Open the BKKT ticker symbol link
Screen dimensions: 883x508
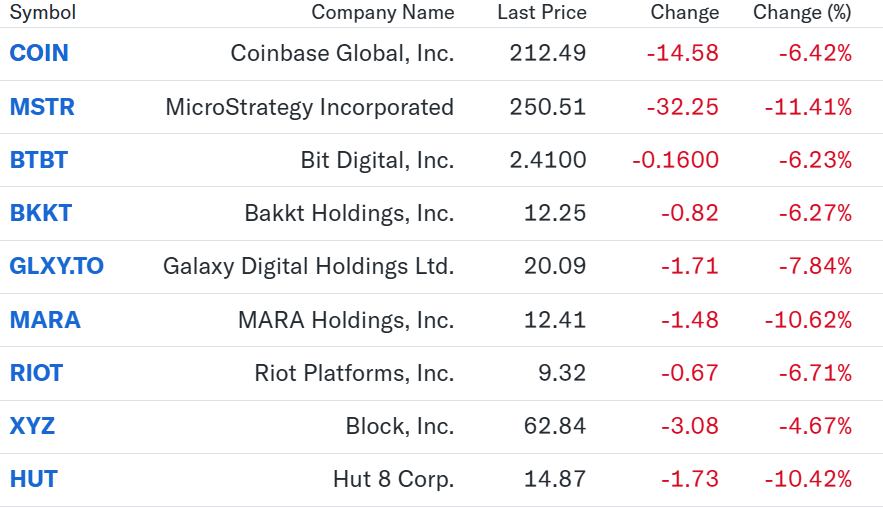[x=41, y=213]
